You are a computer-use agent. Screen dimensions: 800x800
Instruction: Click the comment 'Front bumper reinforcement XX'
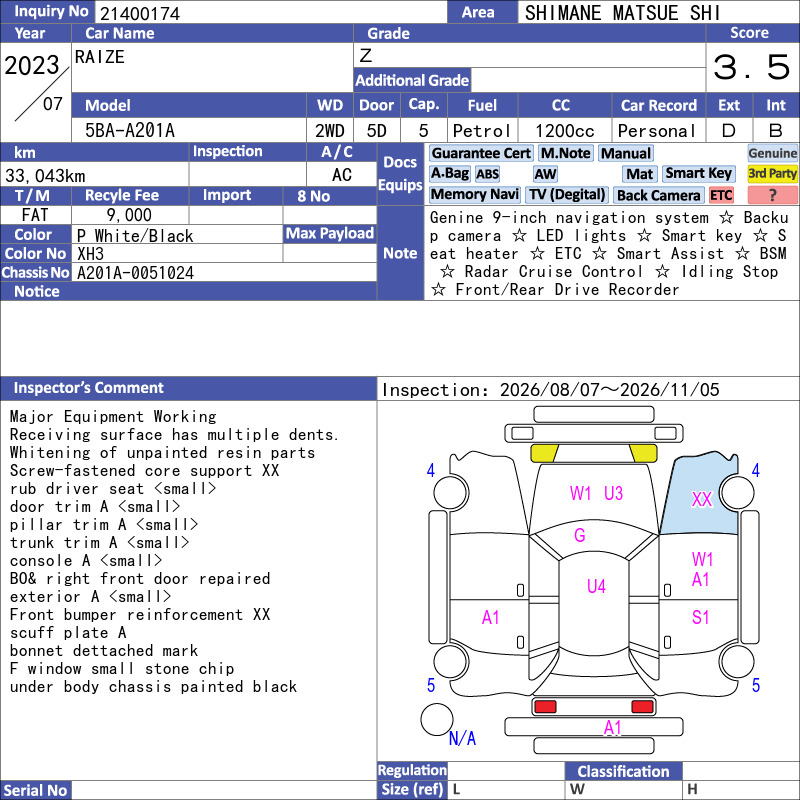pos(140,615)
